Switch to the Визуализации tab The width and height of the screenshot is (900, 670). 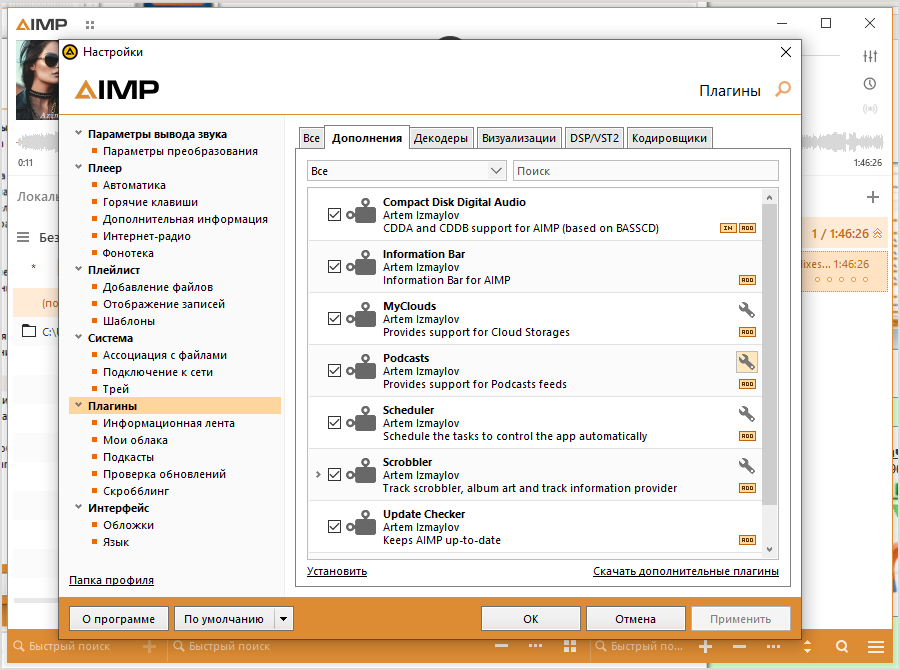tap(518, 139)
